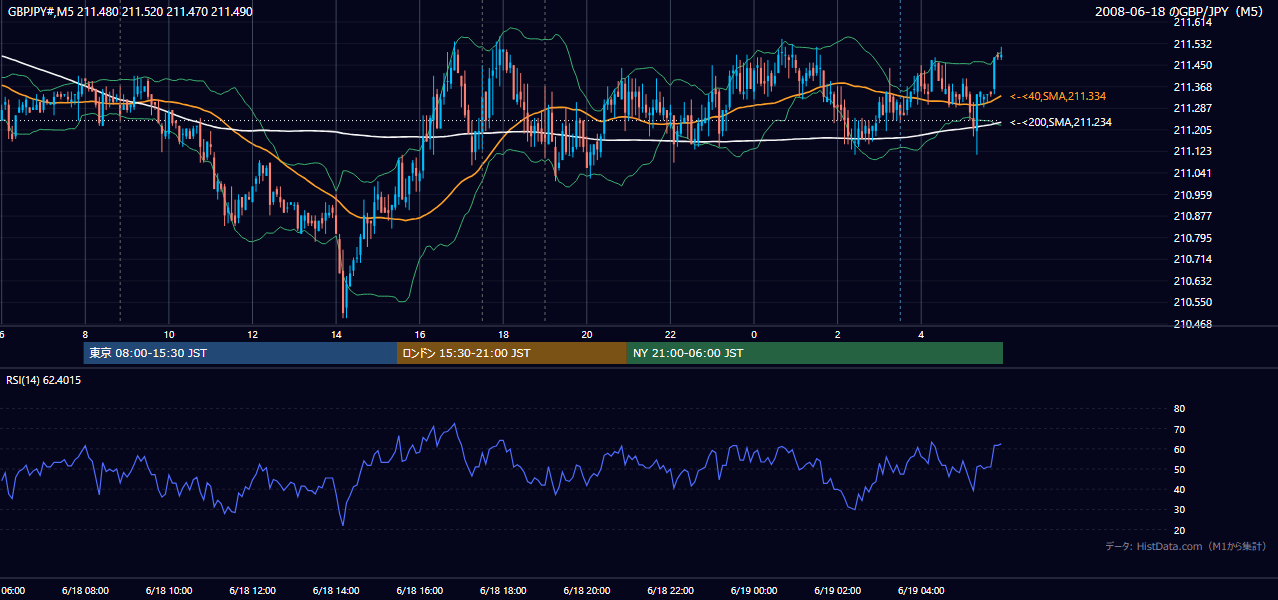Click the London session bar ロンドン 15:30-21:00 JST
The image size is (1278, 600).
(512, 353)
